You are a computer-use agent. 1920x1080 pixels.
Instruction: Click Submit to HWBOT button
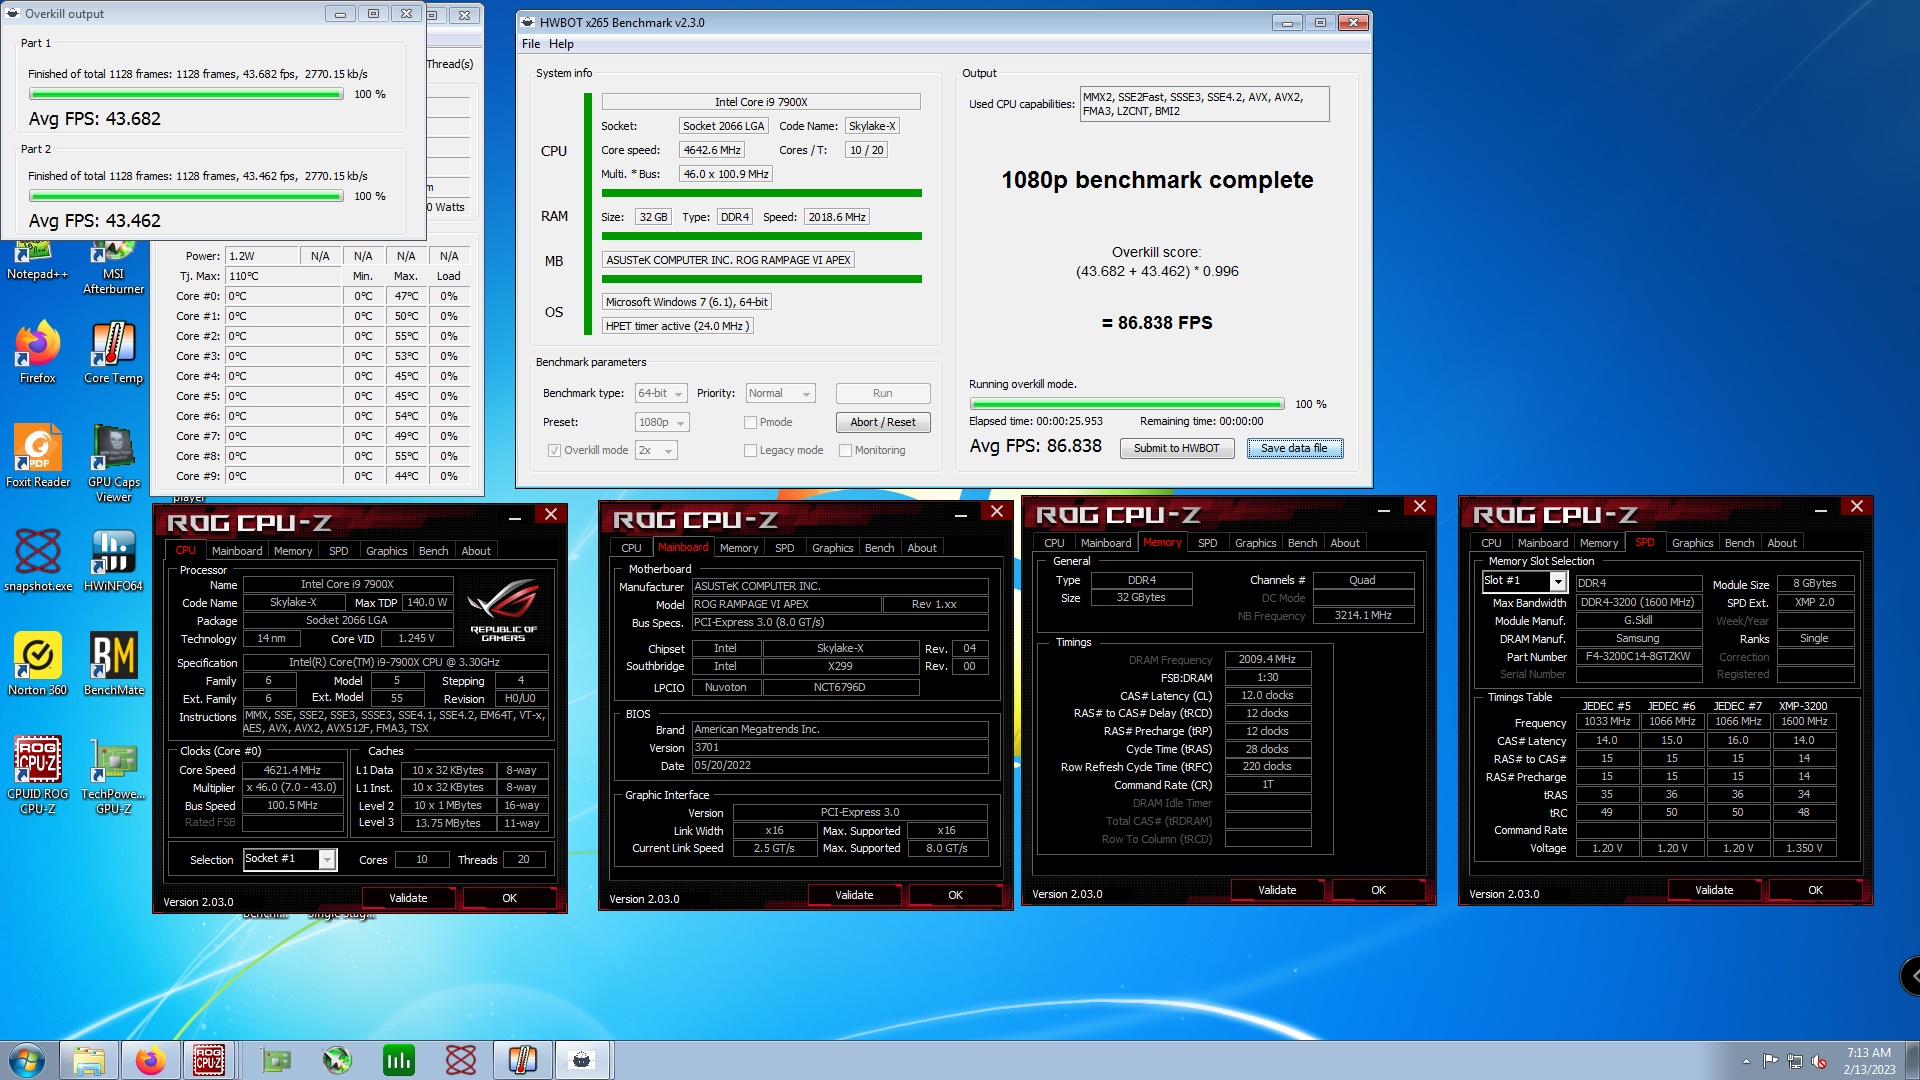[1176, 448]
